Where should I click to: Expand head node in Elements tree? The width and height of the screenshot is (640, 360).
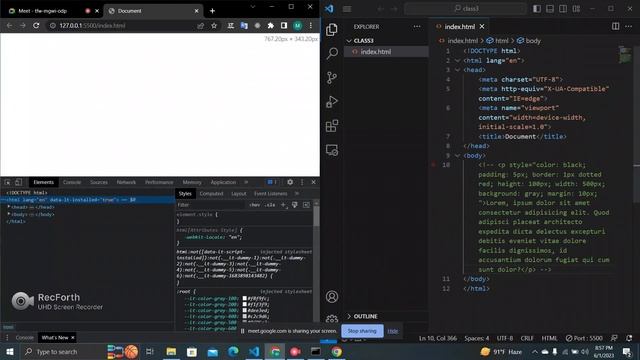coord(9,207)
